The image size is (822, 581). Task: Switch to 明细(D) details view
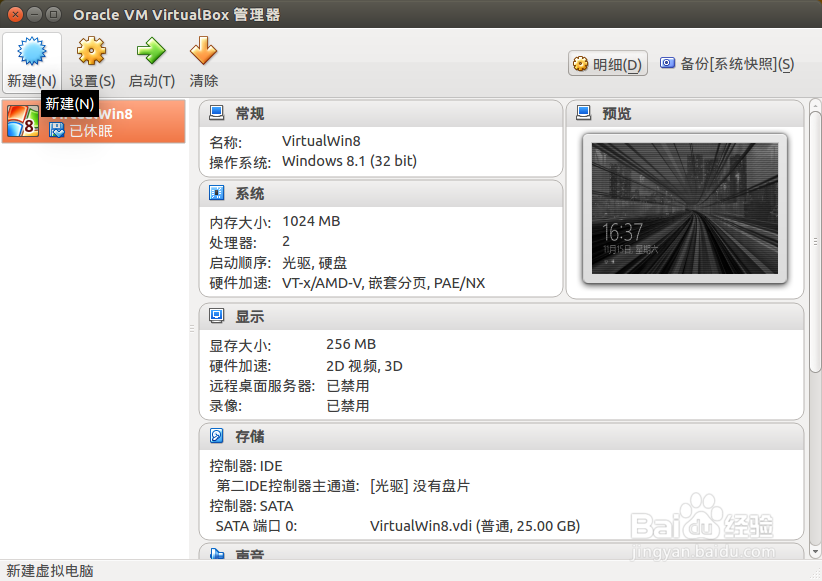(x=608, y=64)
